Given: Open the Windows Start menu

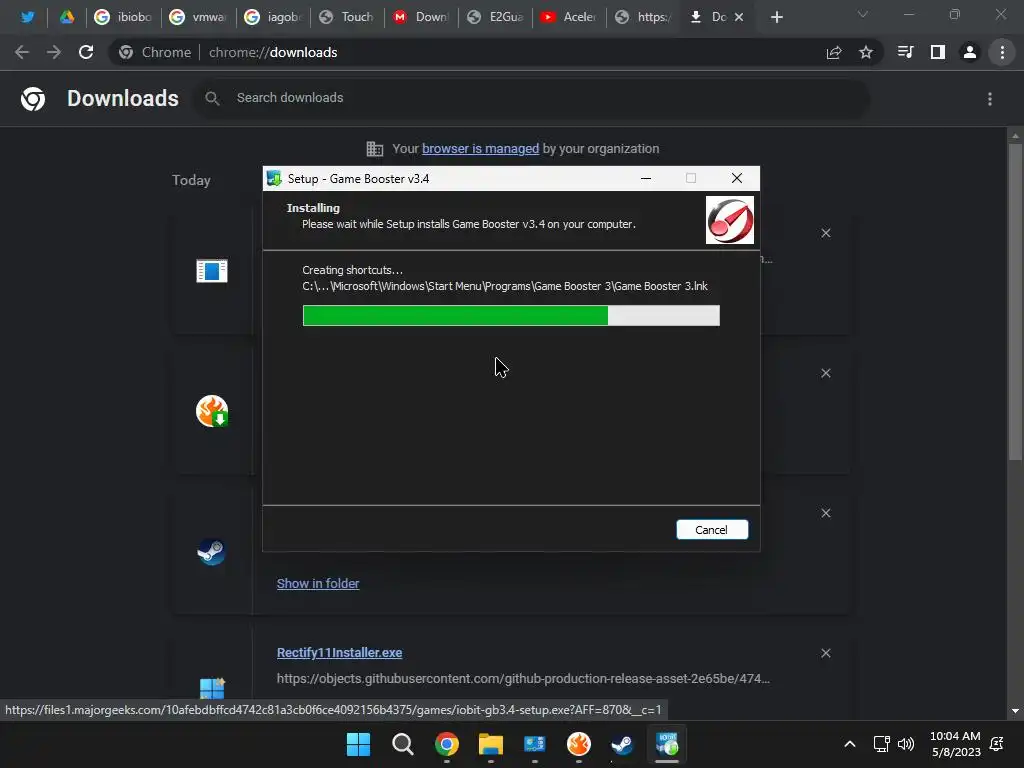Looking at the screenshot, I should [359, 744].
